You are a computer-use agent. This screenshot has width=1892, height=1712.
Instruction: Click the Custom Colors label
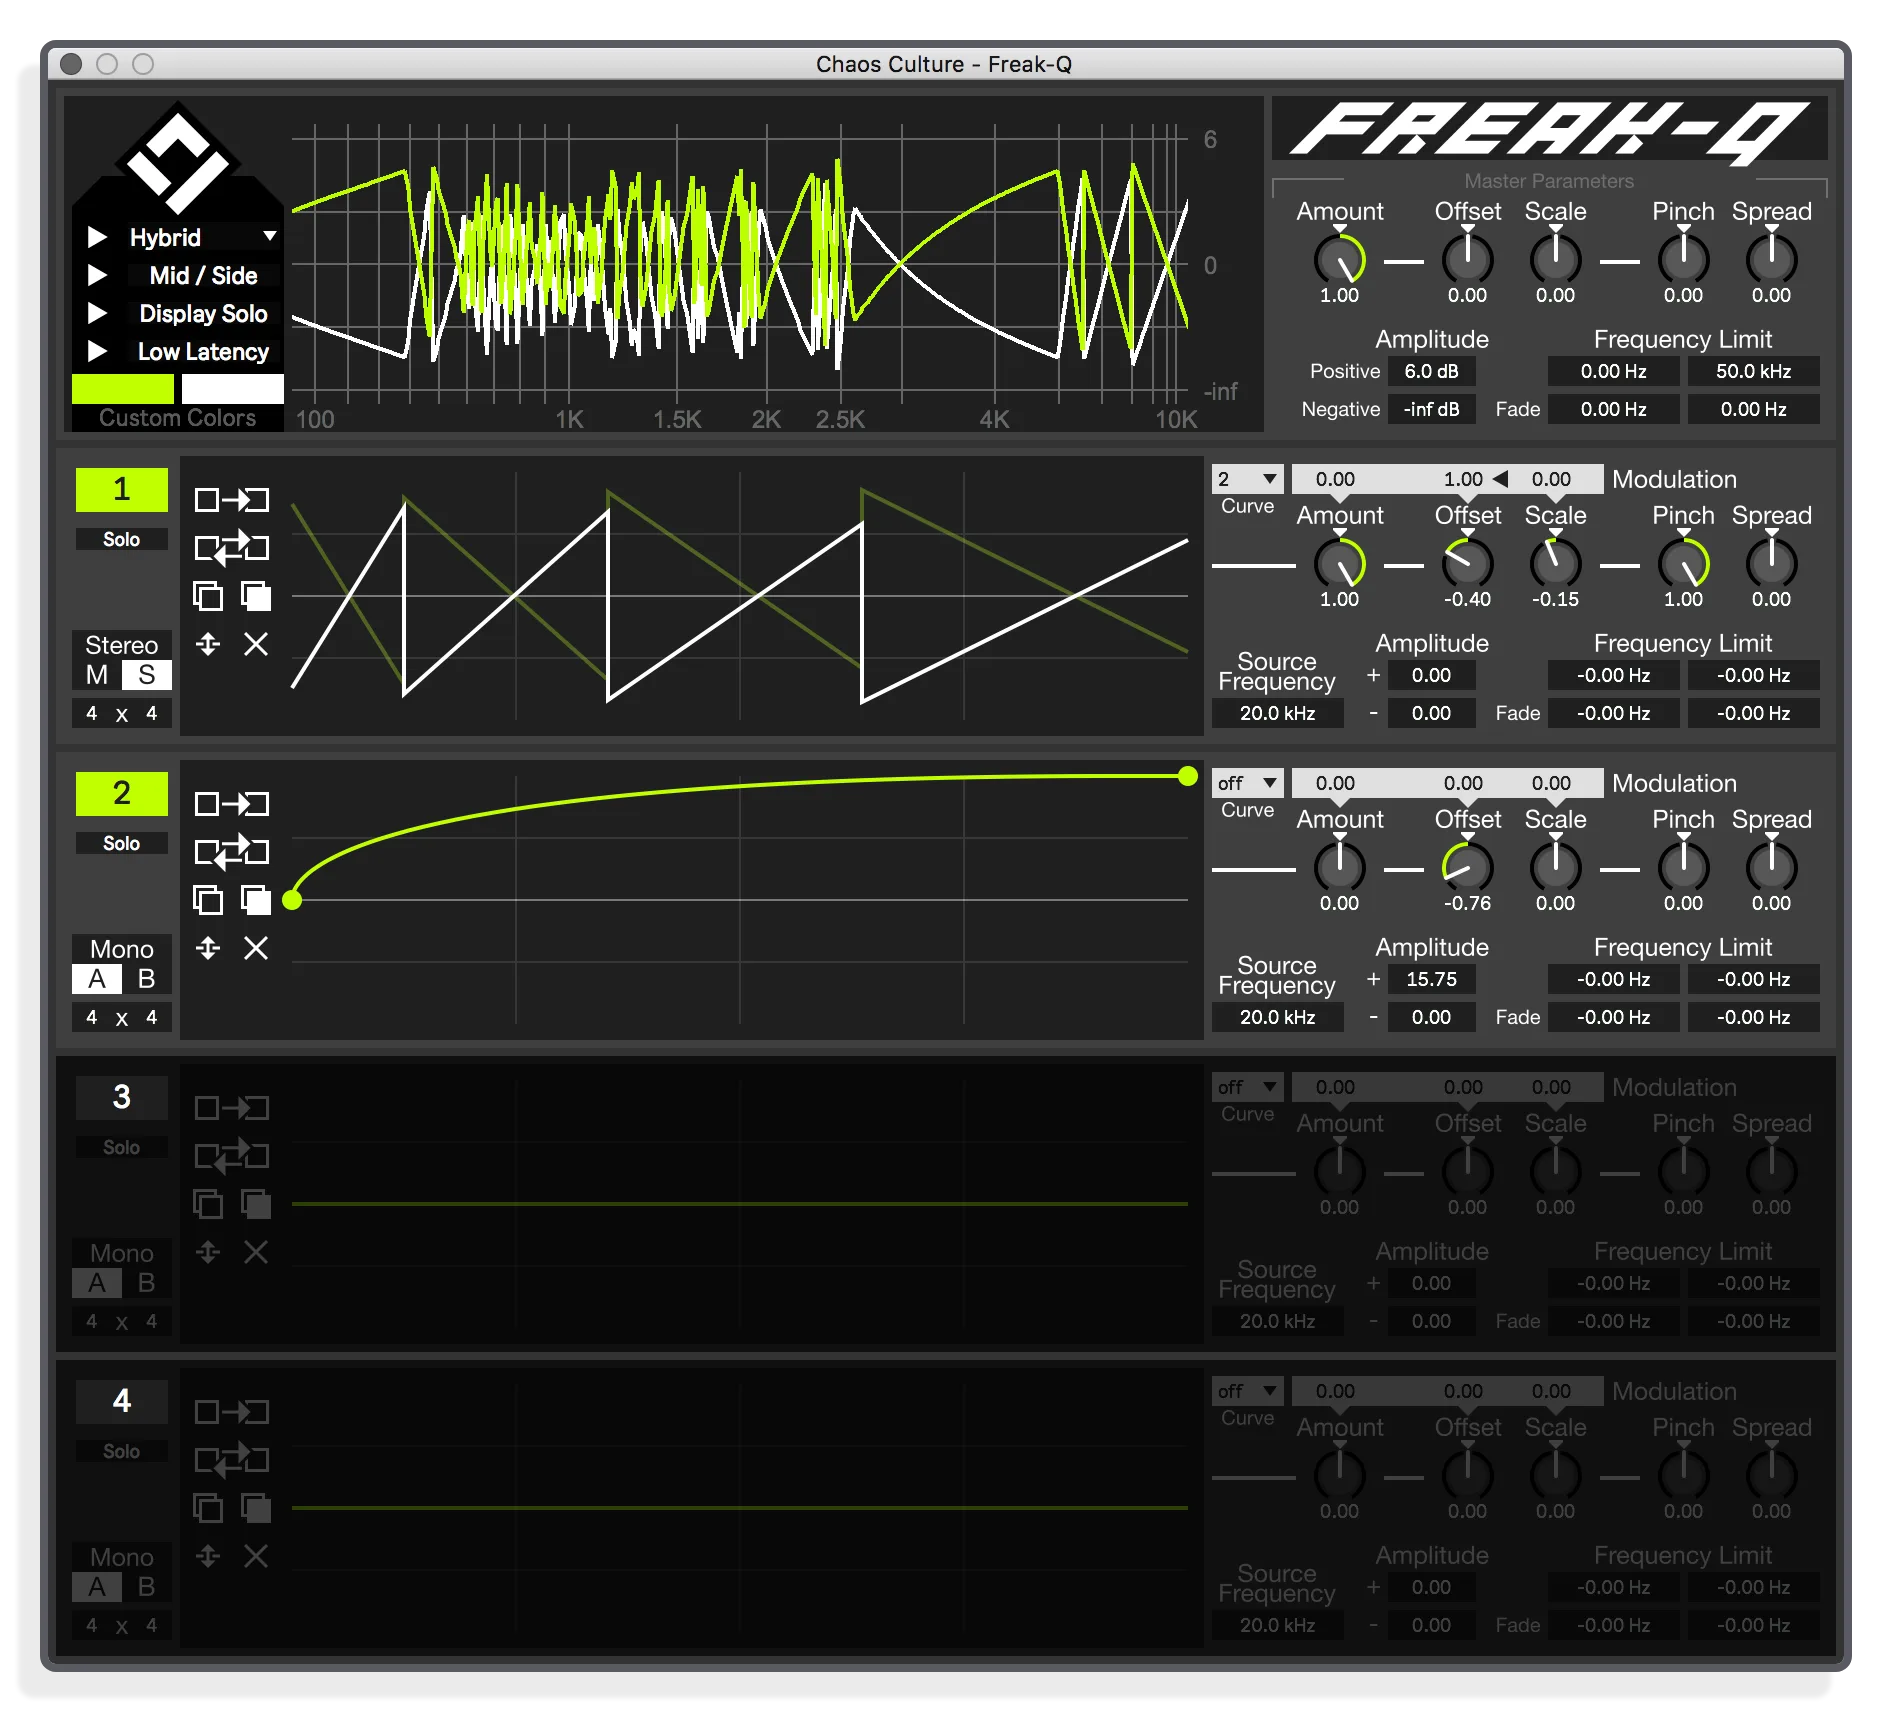(177, 418)
